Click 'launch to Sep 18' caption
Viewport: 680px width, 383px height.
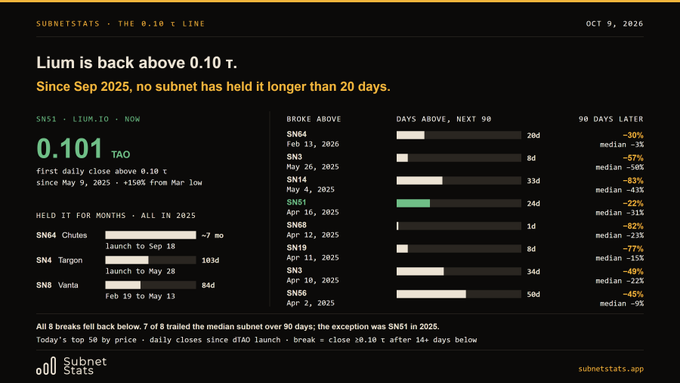click(141, 246)
